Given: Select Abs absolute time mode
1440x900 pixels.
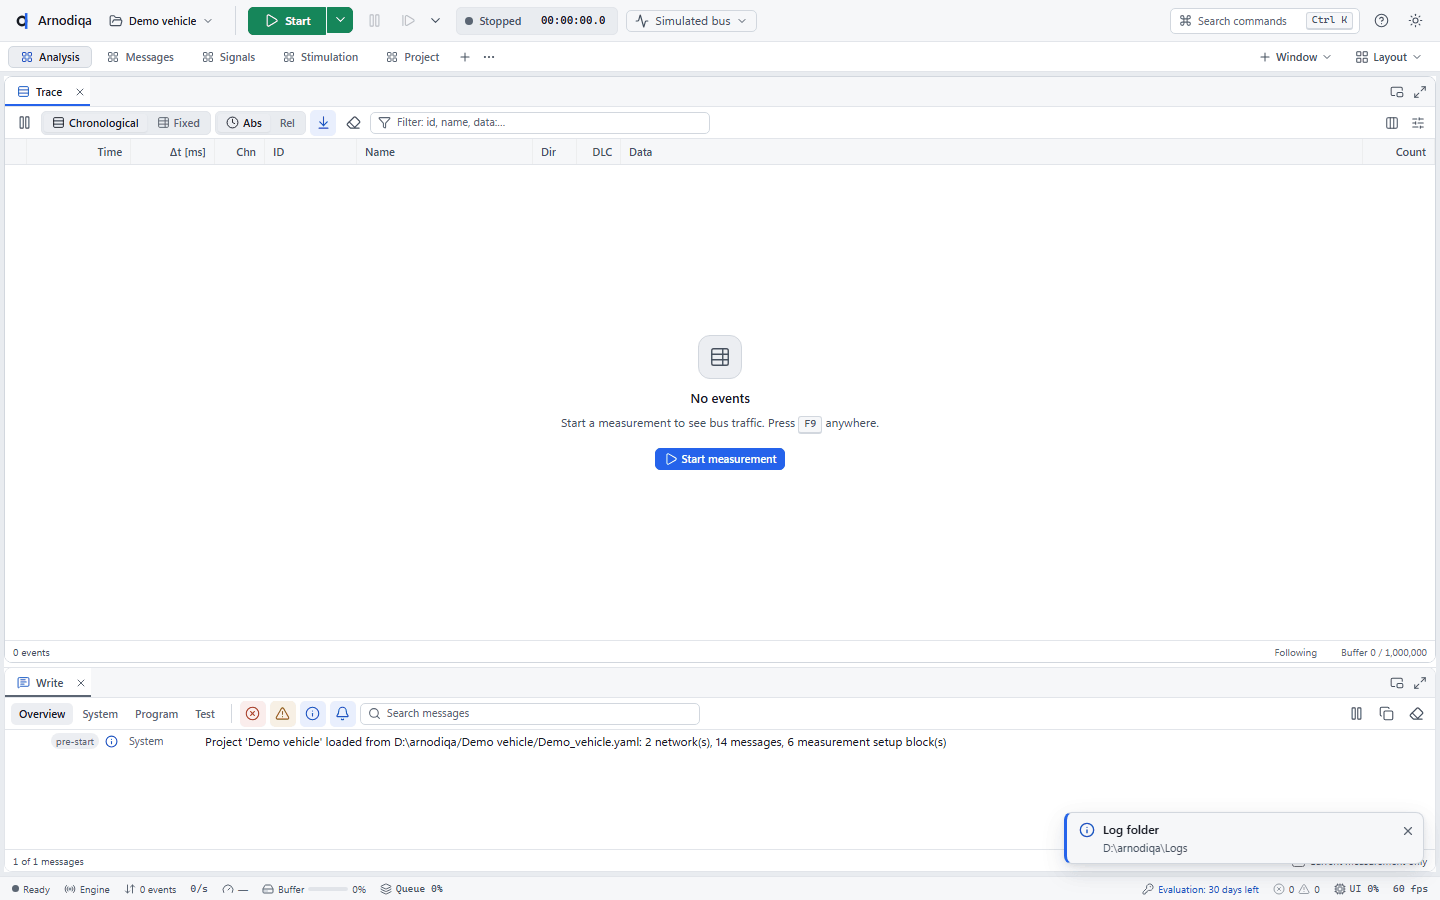Looking at the screenshot, I should click(x=244, y=123).
